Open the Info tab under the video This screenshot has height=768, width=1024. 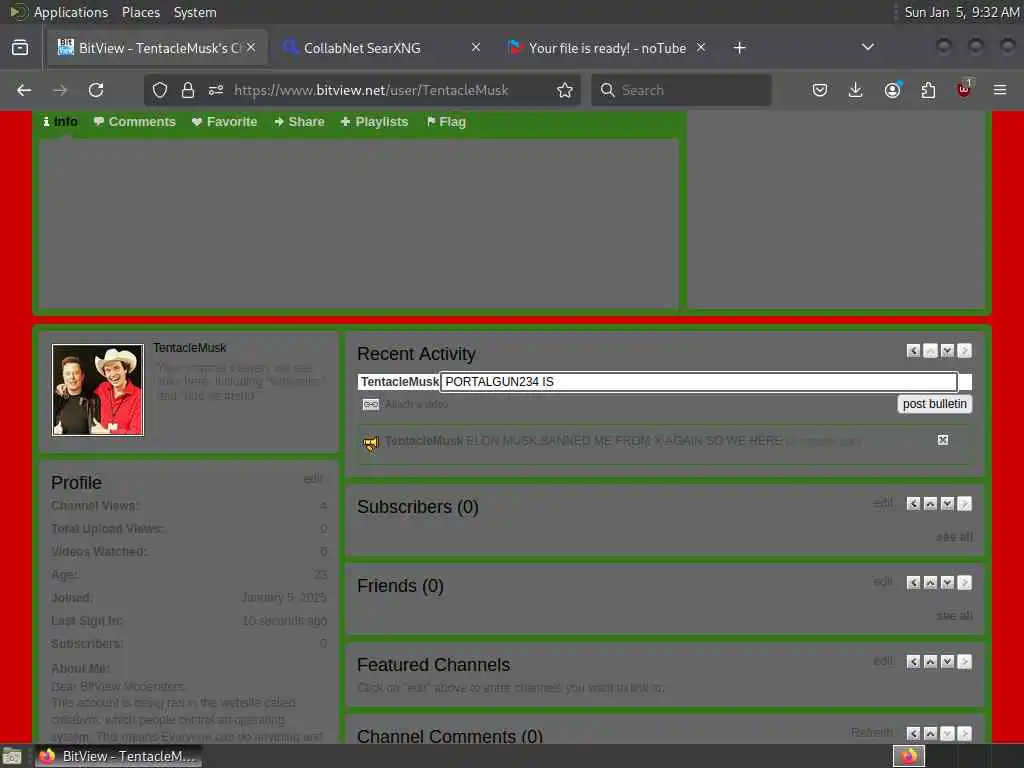(x=60, y=121)
